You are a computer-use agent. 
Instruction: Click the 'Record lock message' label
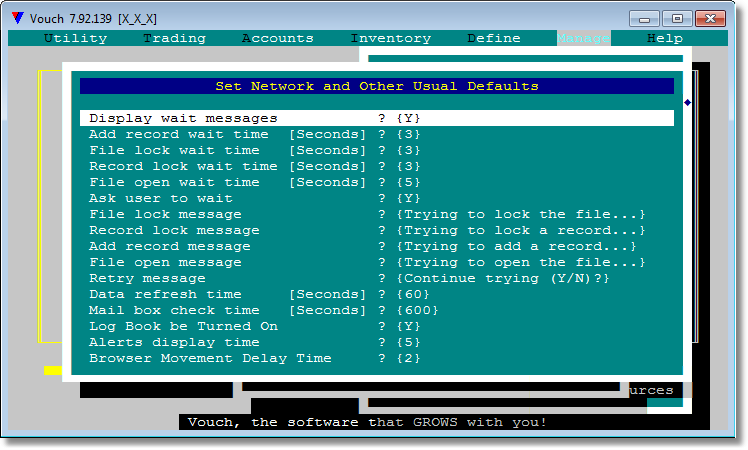174,230
